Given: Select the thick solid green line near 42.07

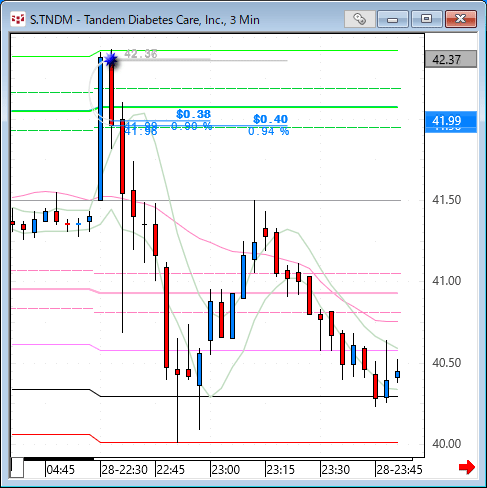Looking at the screenshot, I should (x=249, y=107).
